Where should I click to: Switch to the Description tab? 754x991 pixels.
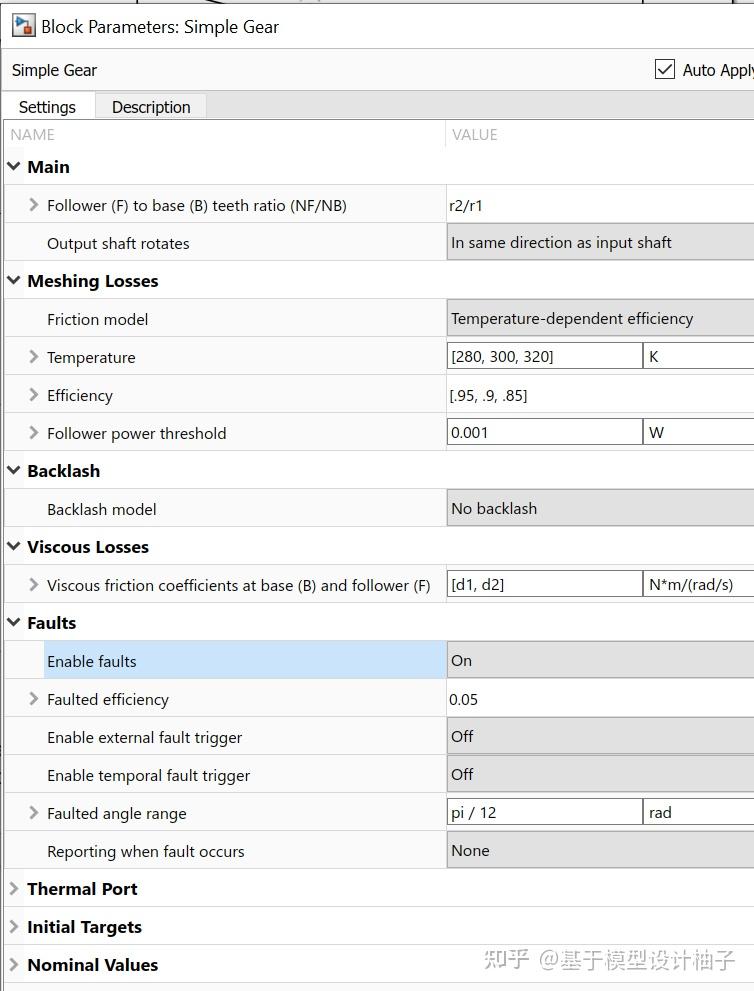[151, 107]
